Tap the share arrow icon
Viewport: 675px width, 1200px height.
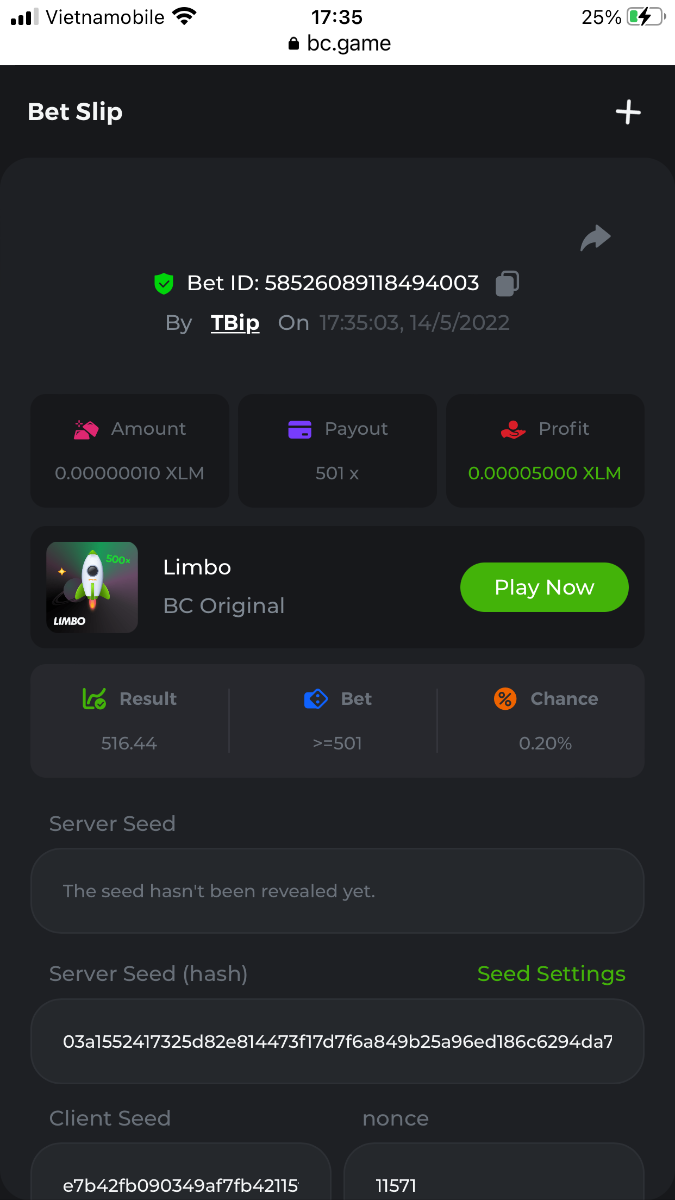(x=595, y=238)
